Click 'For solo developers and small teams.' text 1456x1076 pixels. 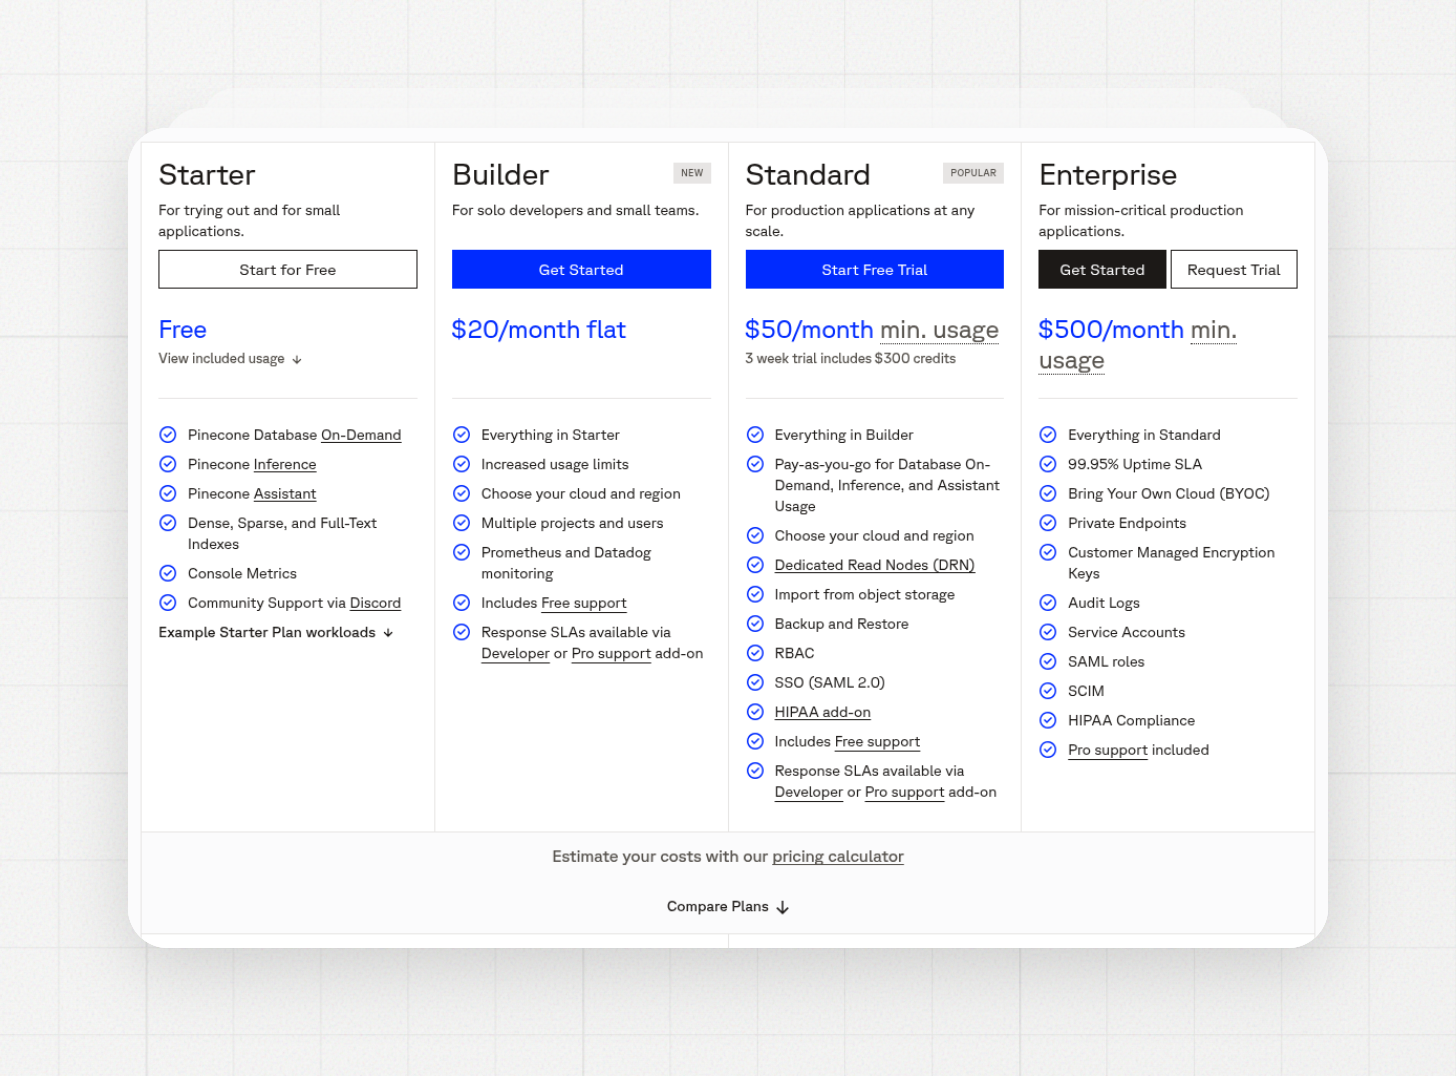click(x=576, y=210)
